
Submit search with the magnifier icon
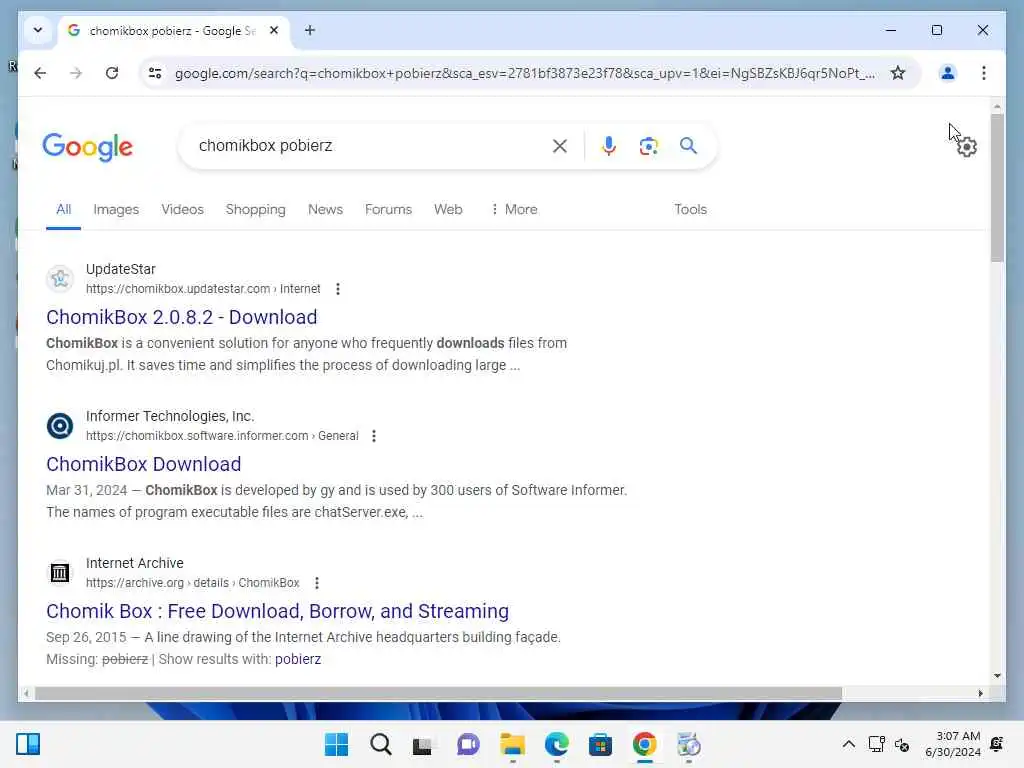click(x=688, y=146)
